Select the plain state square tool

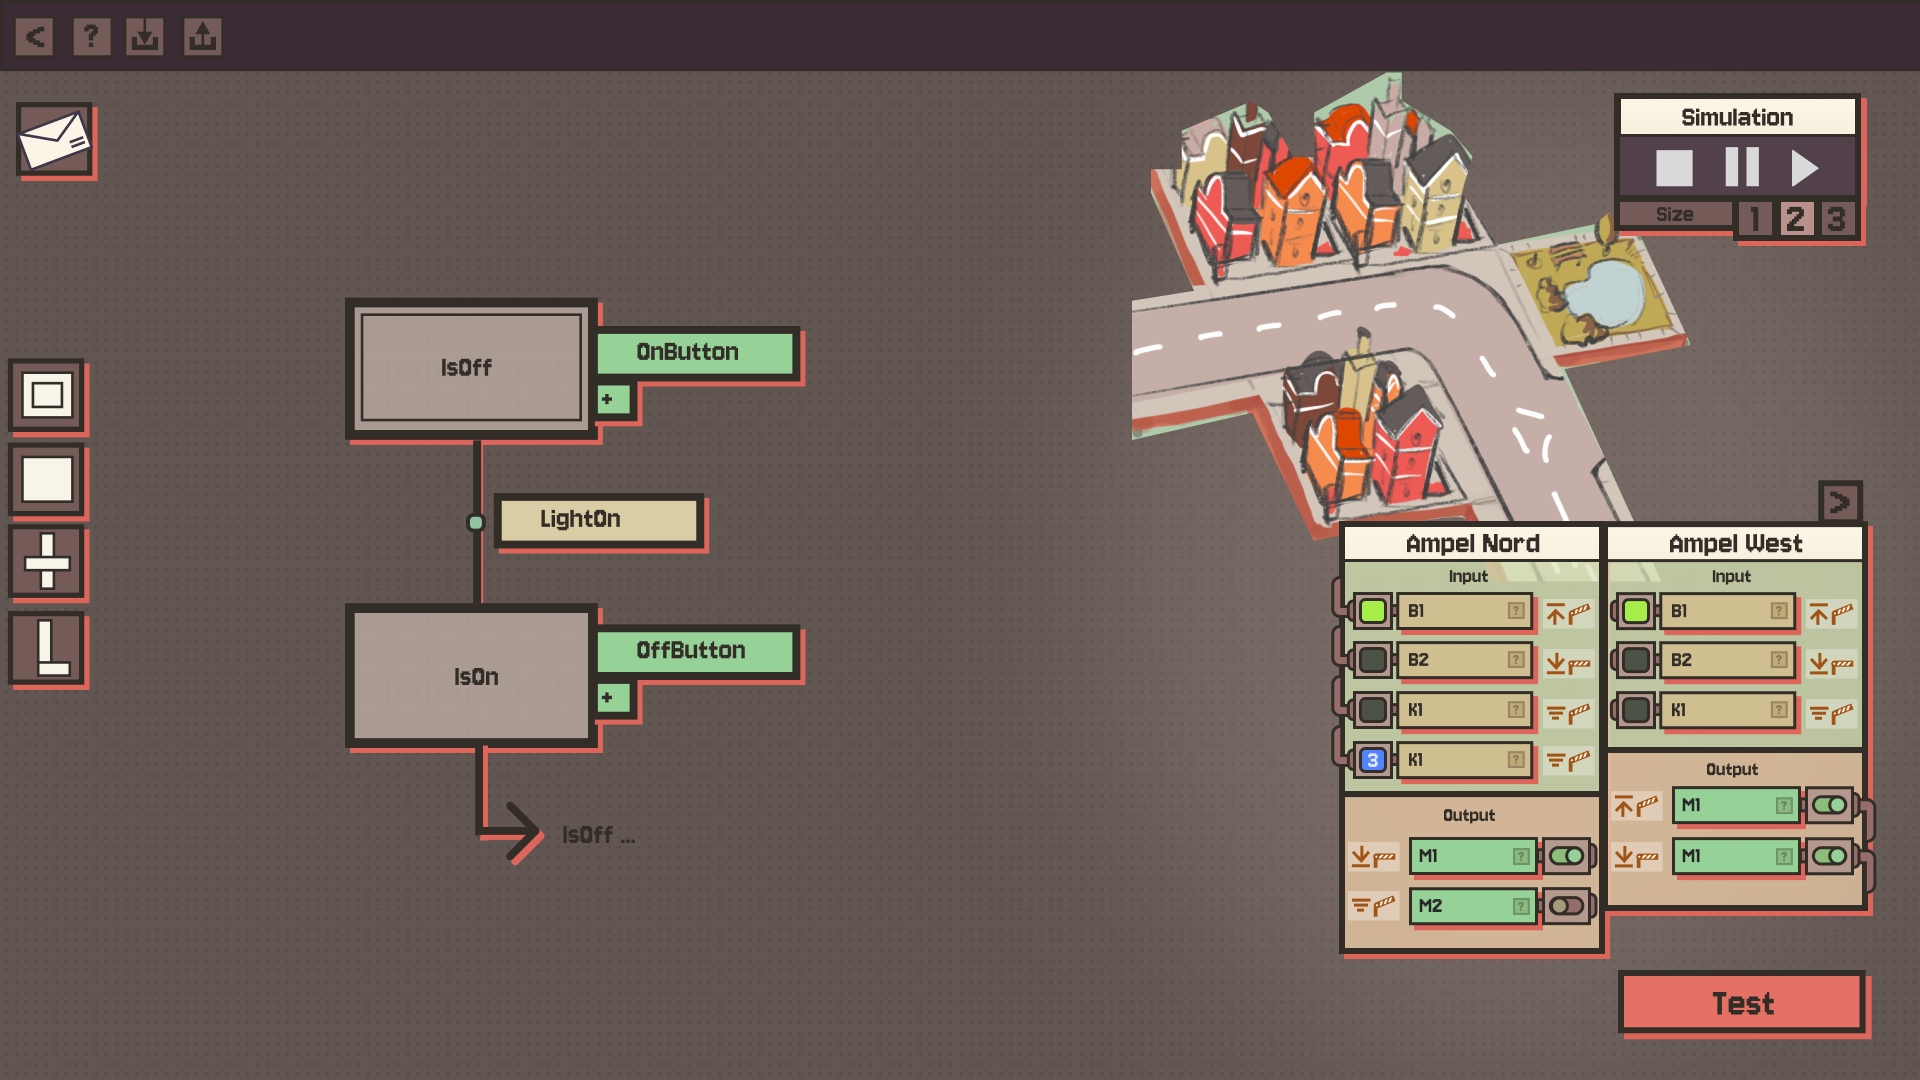tap(47, 480)
